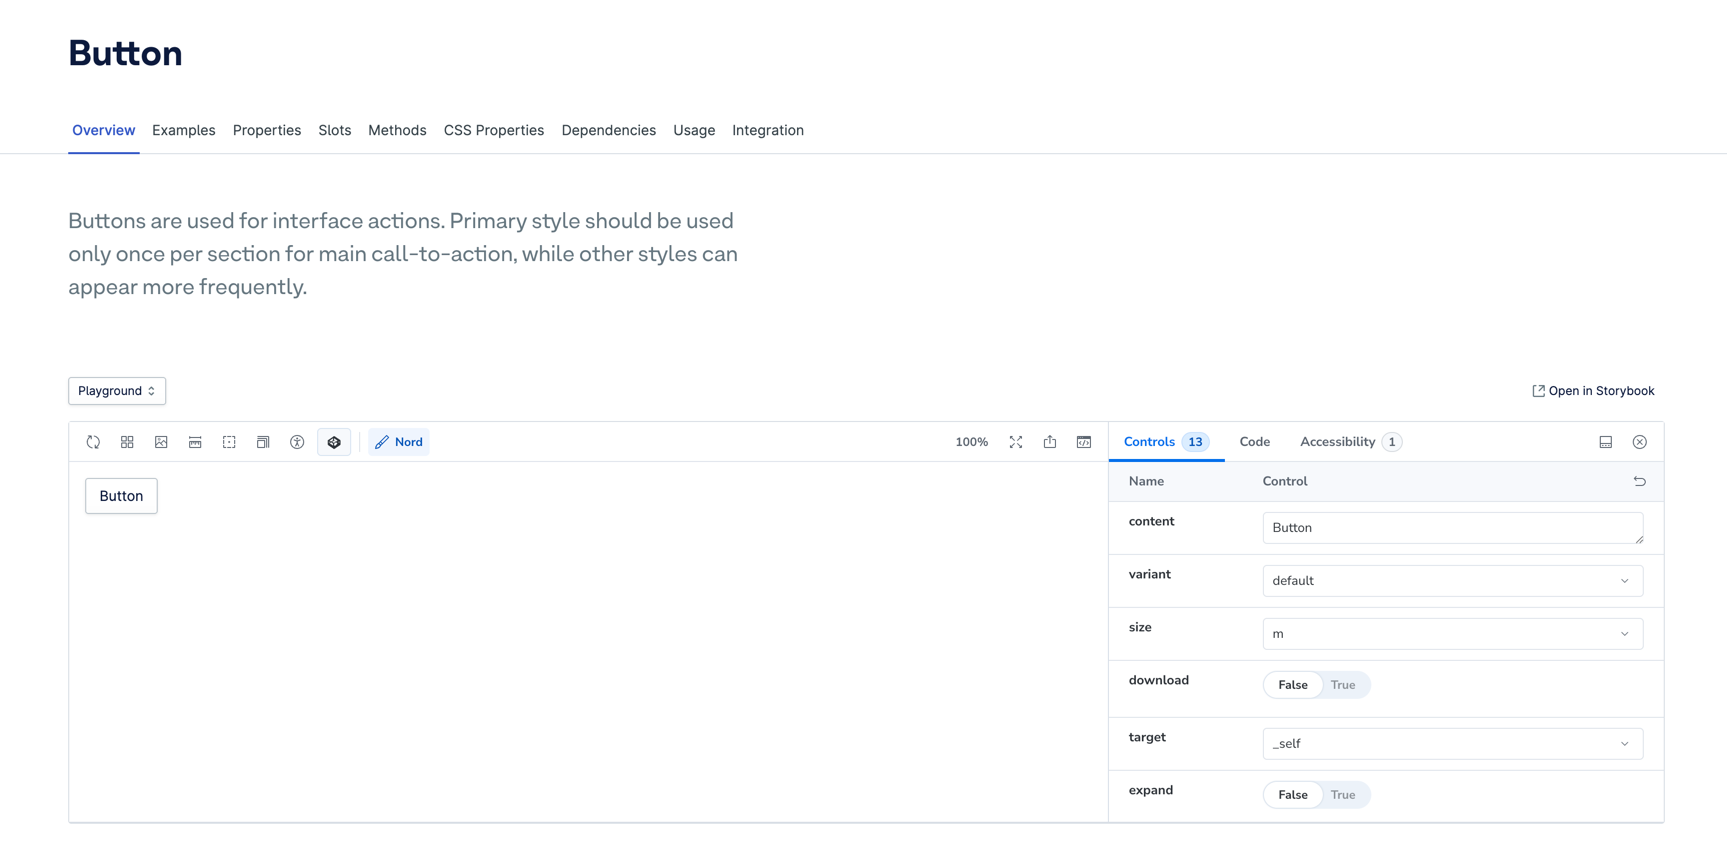Enable the measure ruler tool icon
The height and width of the screenshot is (867, 1727).
[x=195, y=442]
